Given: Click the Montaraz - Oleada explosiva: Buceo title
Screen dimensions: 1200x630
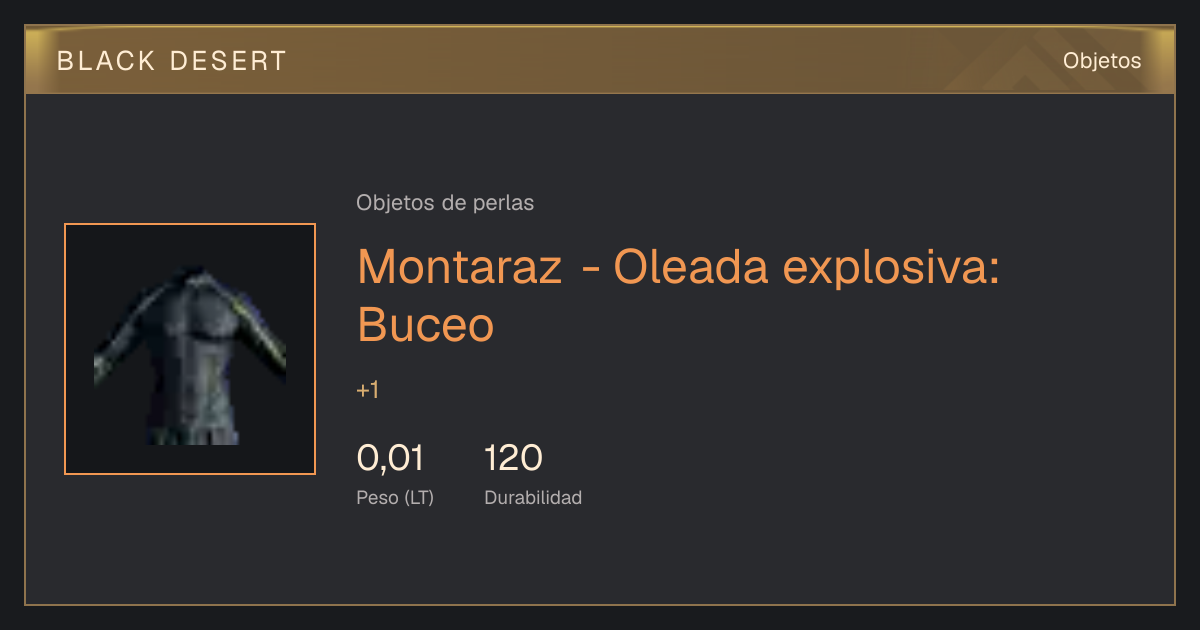Looking at the screenshot, I should 678,295.
